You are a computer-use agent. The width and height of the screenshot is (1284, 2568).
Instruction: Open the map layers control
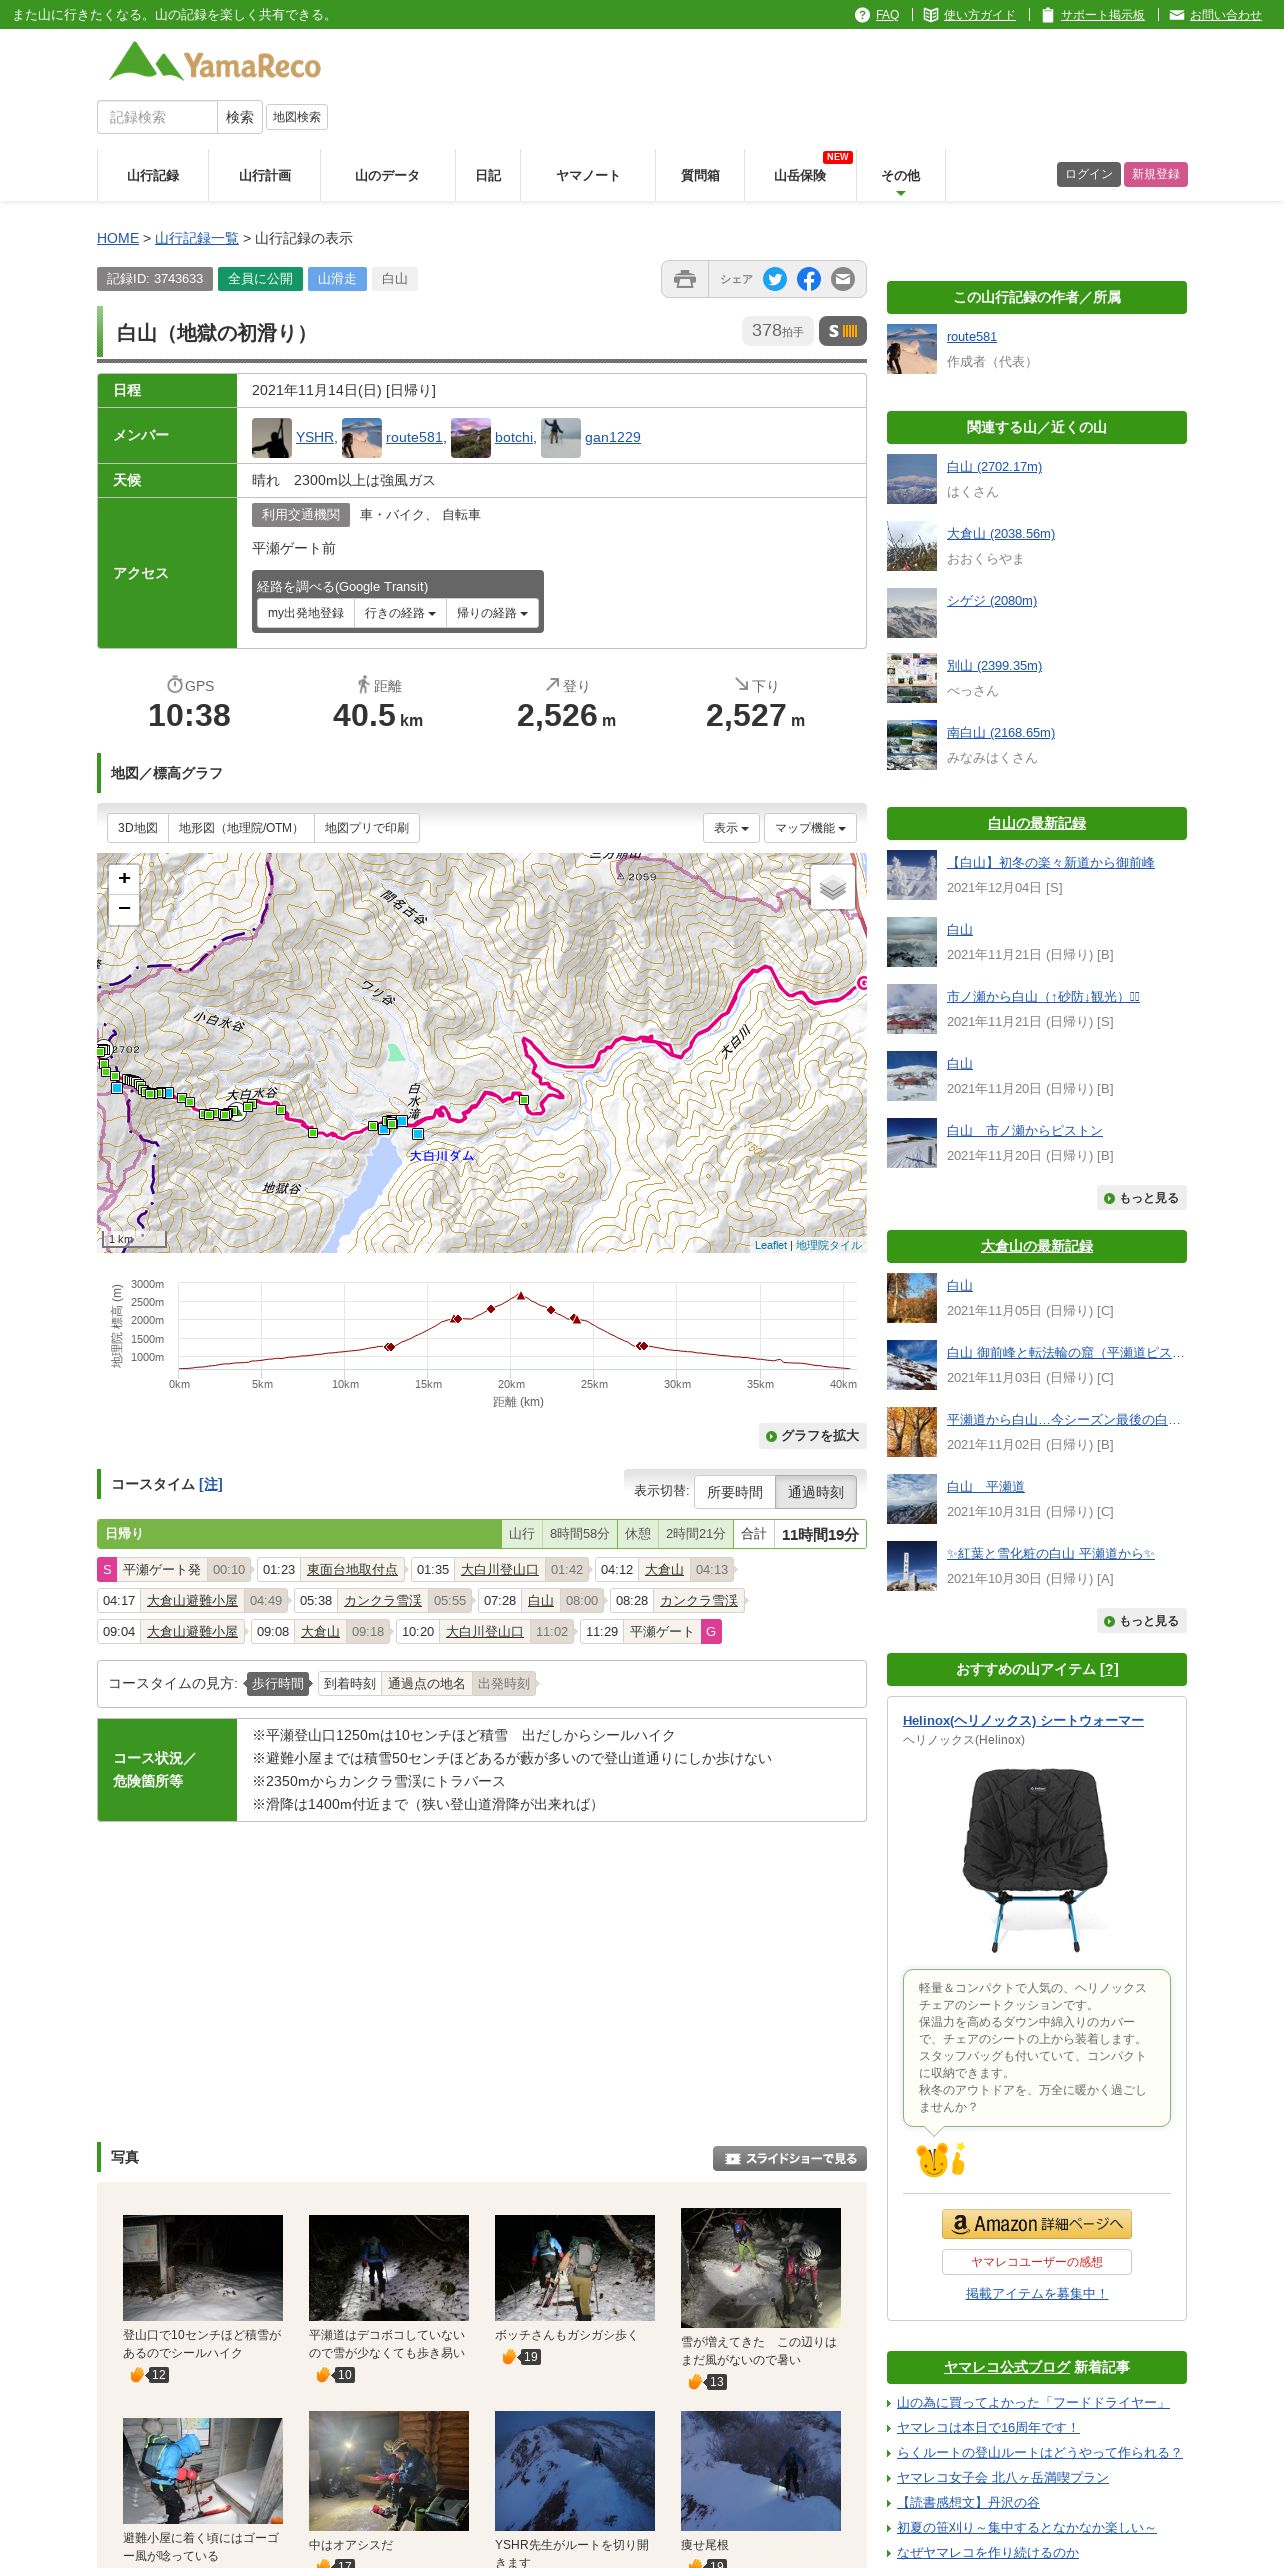click(832, 887)
